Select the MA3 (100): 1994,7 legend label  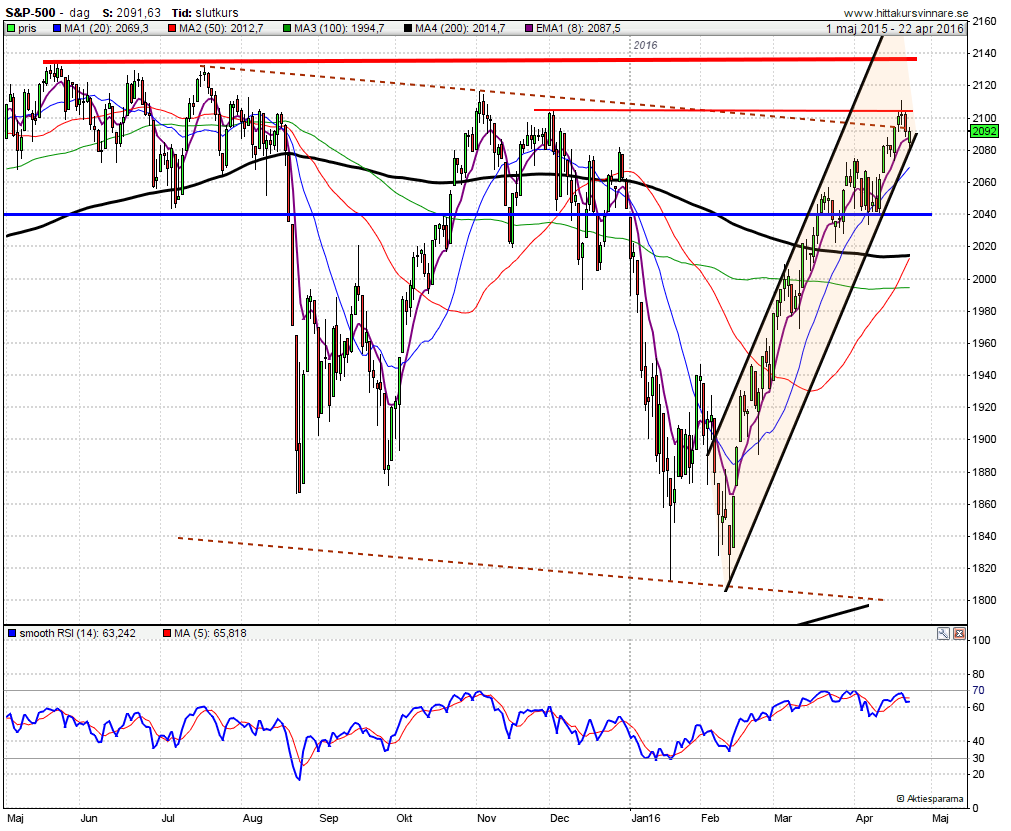click(339, 28)
